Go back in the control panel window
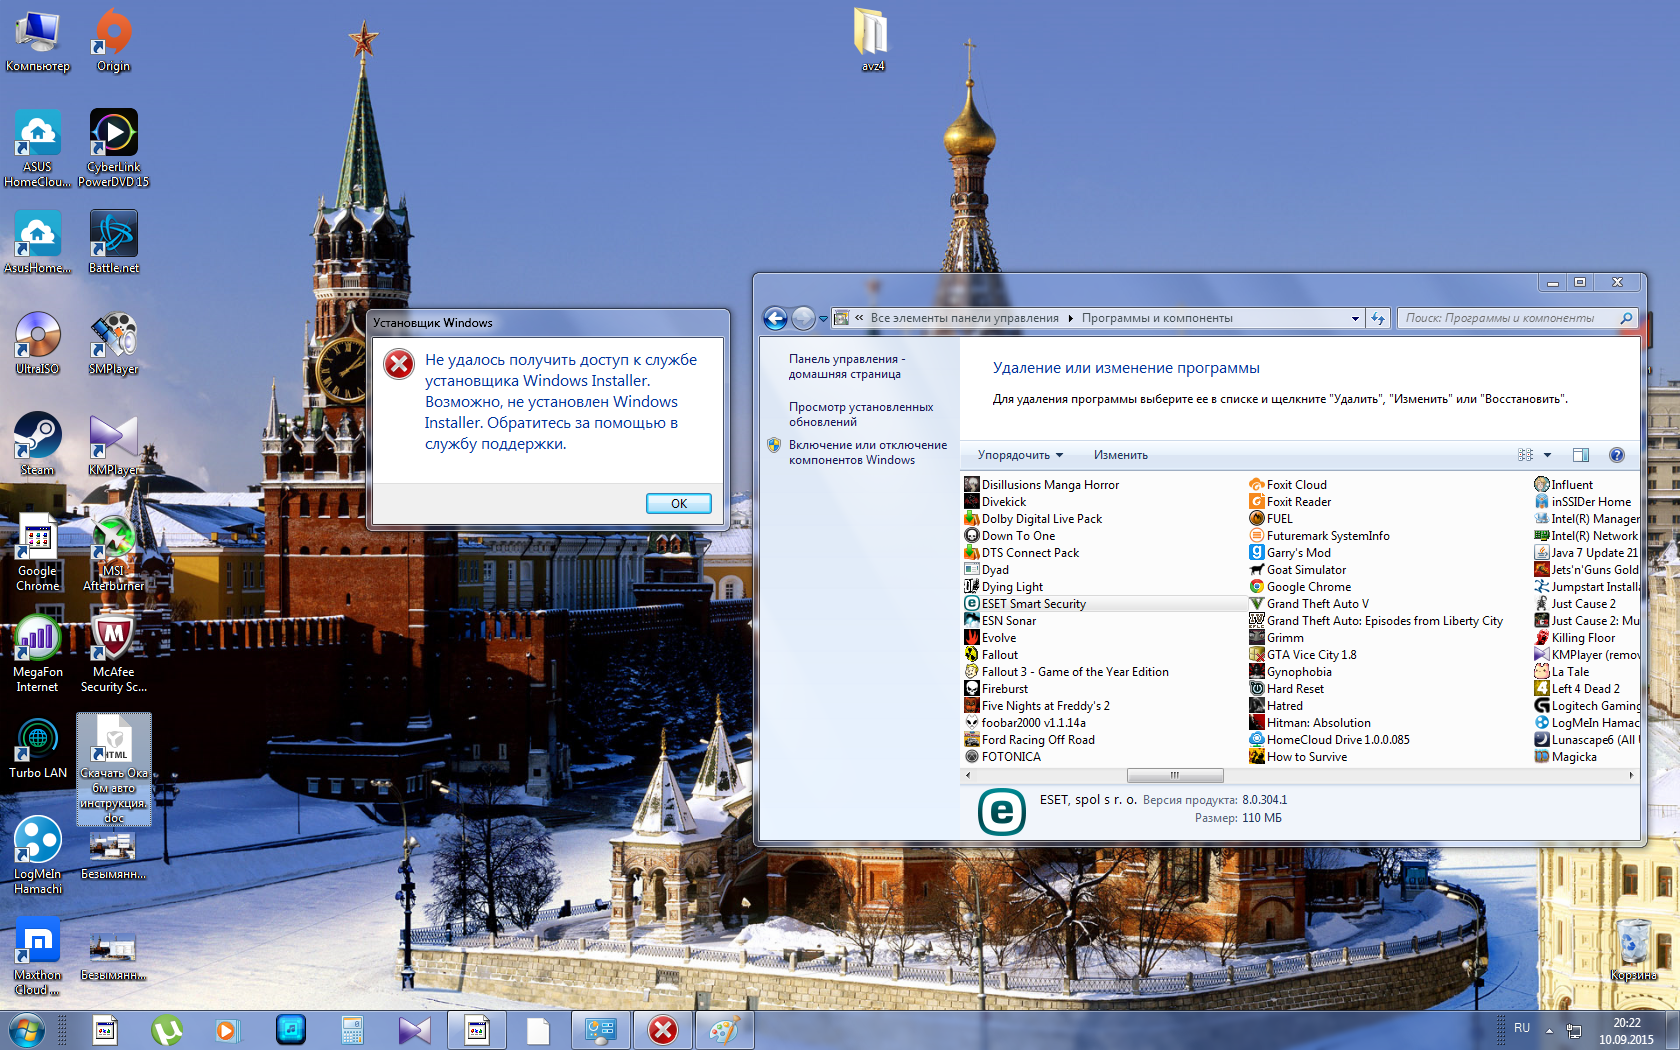 click(775, 318)
